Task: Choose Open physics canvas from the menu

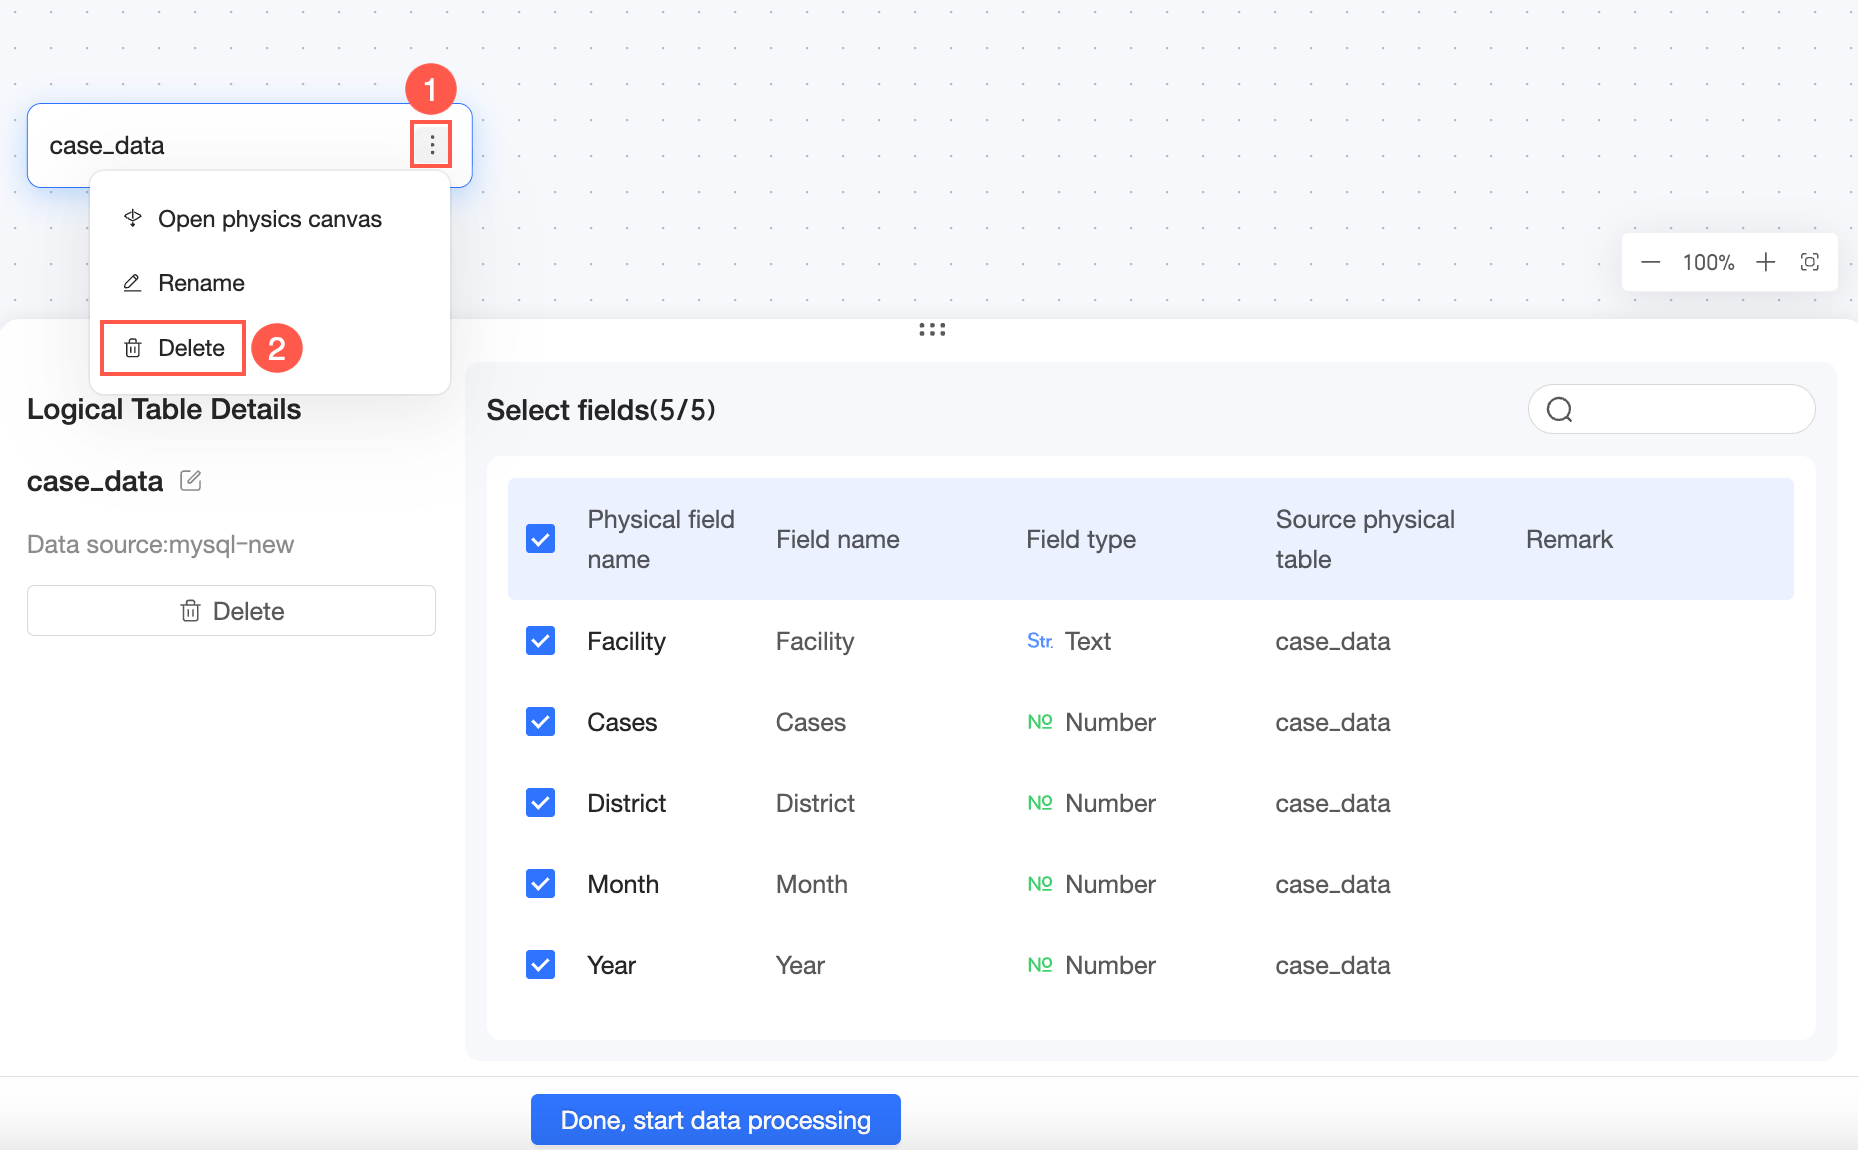Action: pos(270,219)
